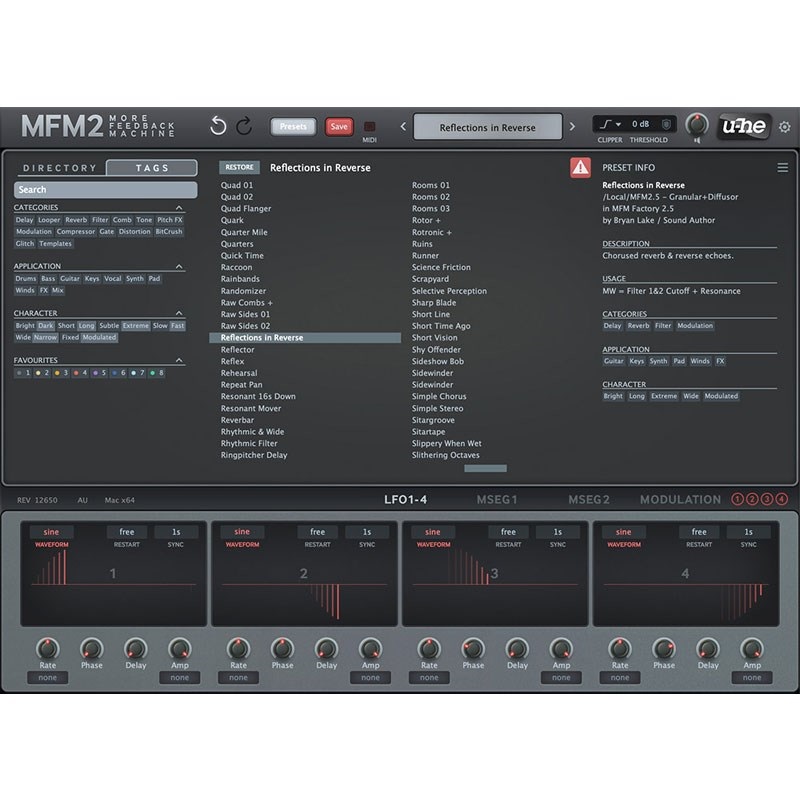The width and height of the screenshot is (800, 800).
Task: Select modulation slot circle 1
Action: coord(737,499)
